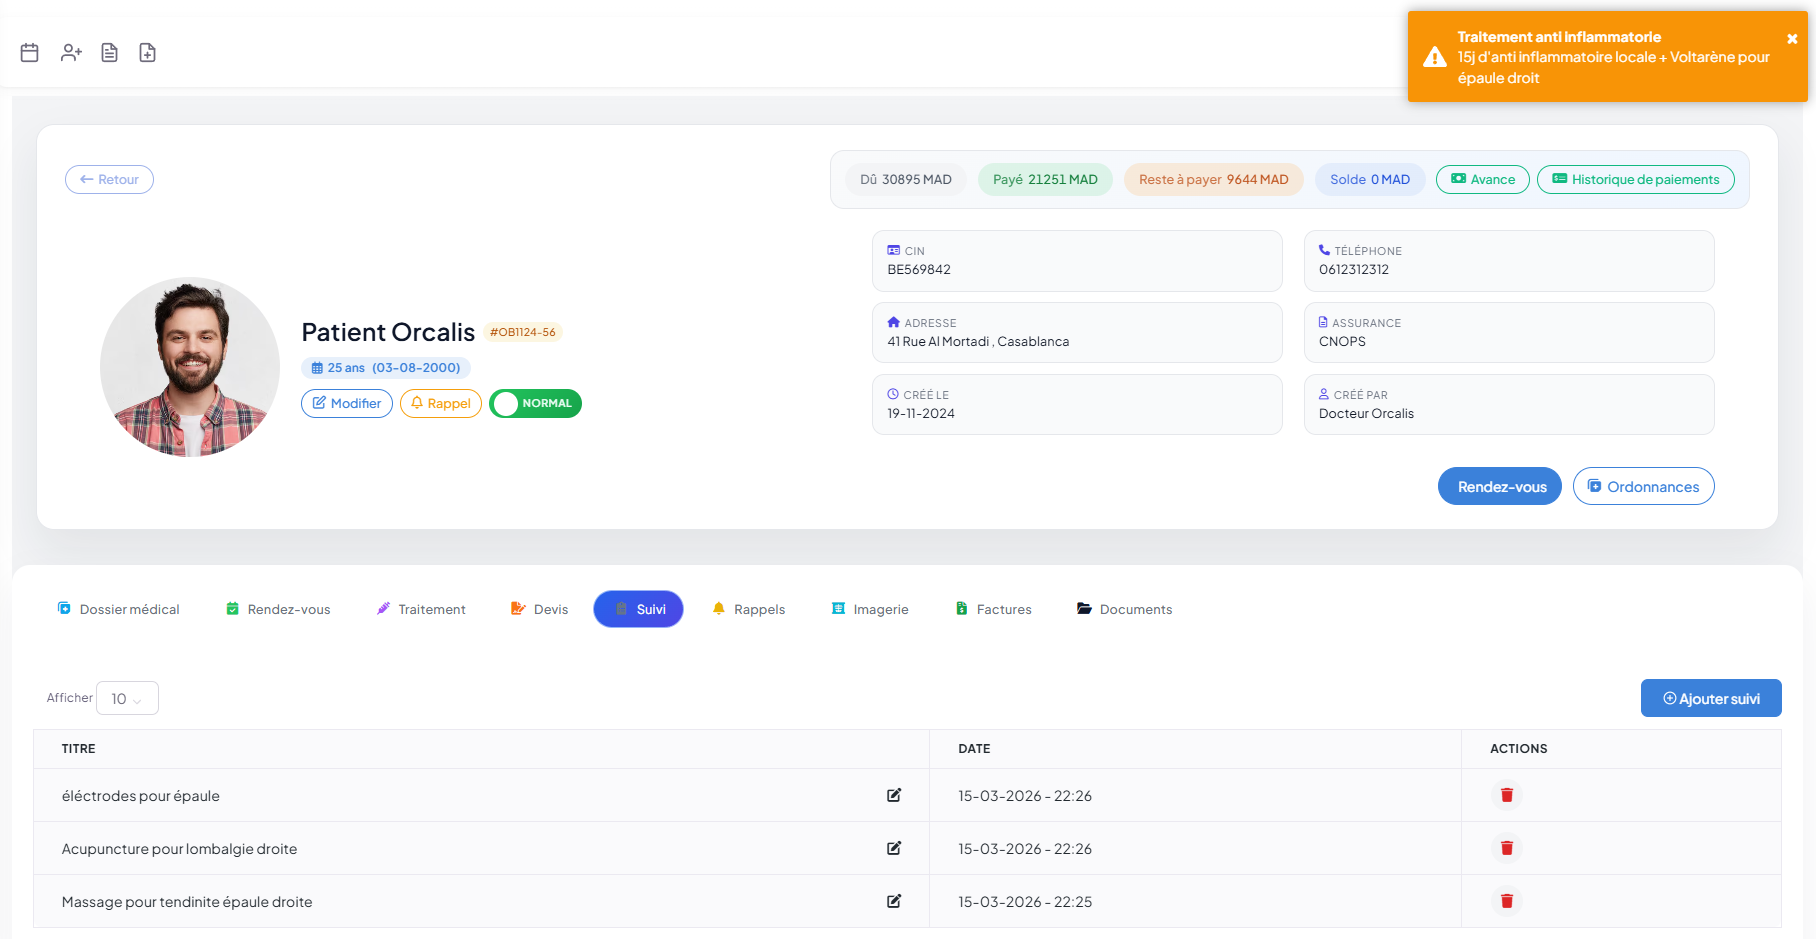Expand the Afficher rows-per-page dropdown
Screen dimensions: 1816x939
point(127,699)
